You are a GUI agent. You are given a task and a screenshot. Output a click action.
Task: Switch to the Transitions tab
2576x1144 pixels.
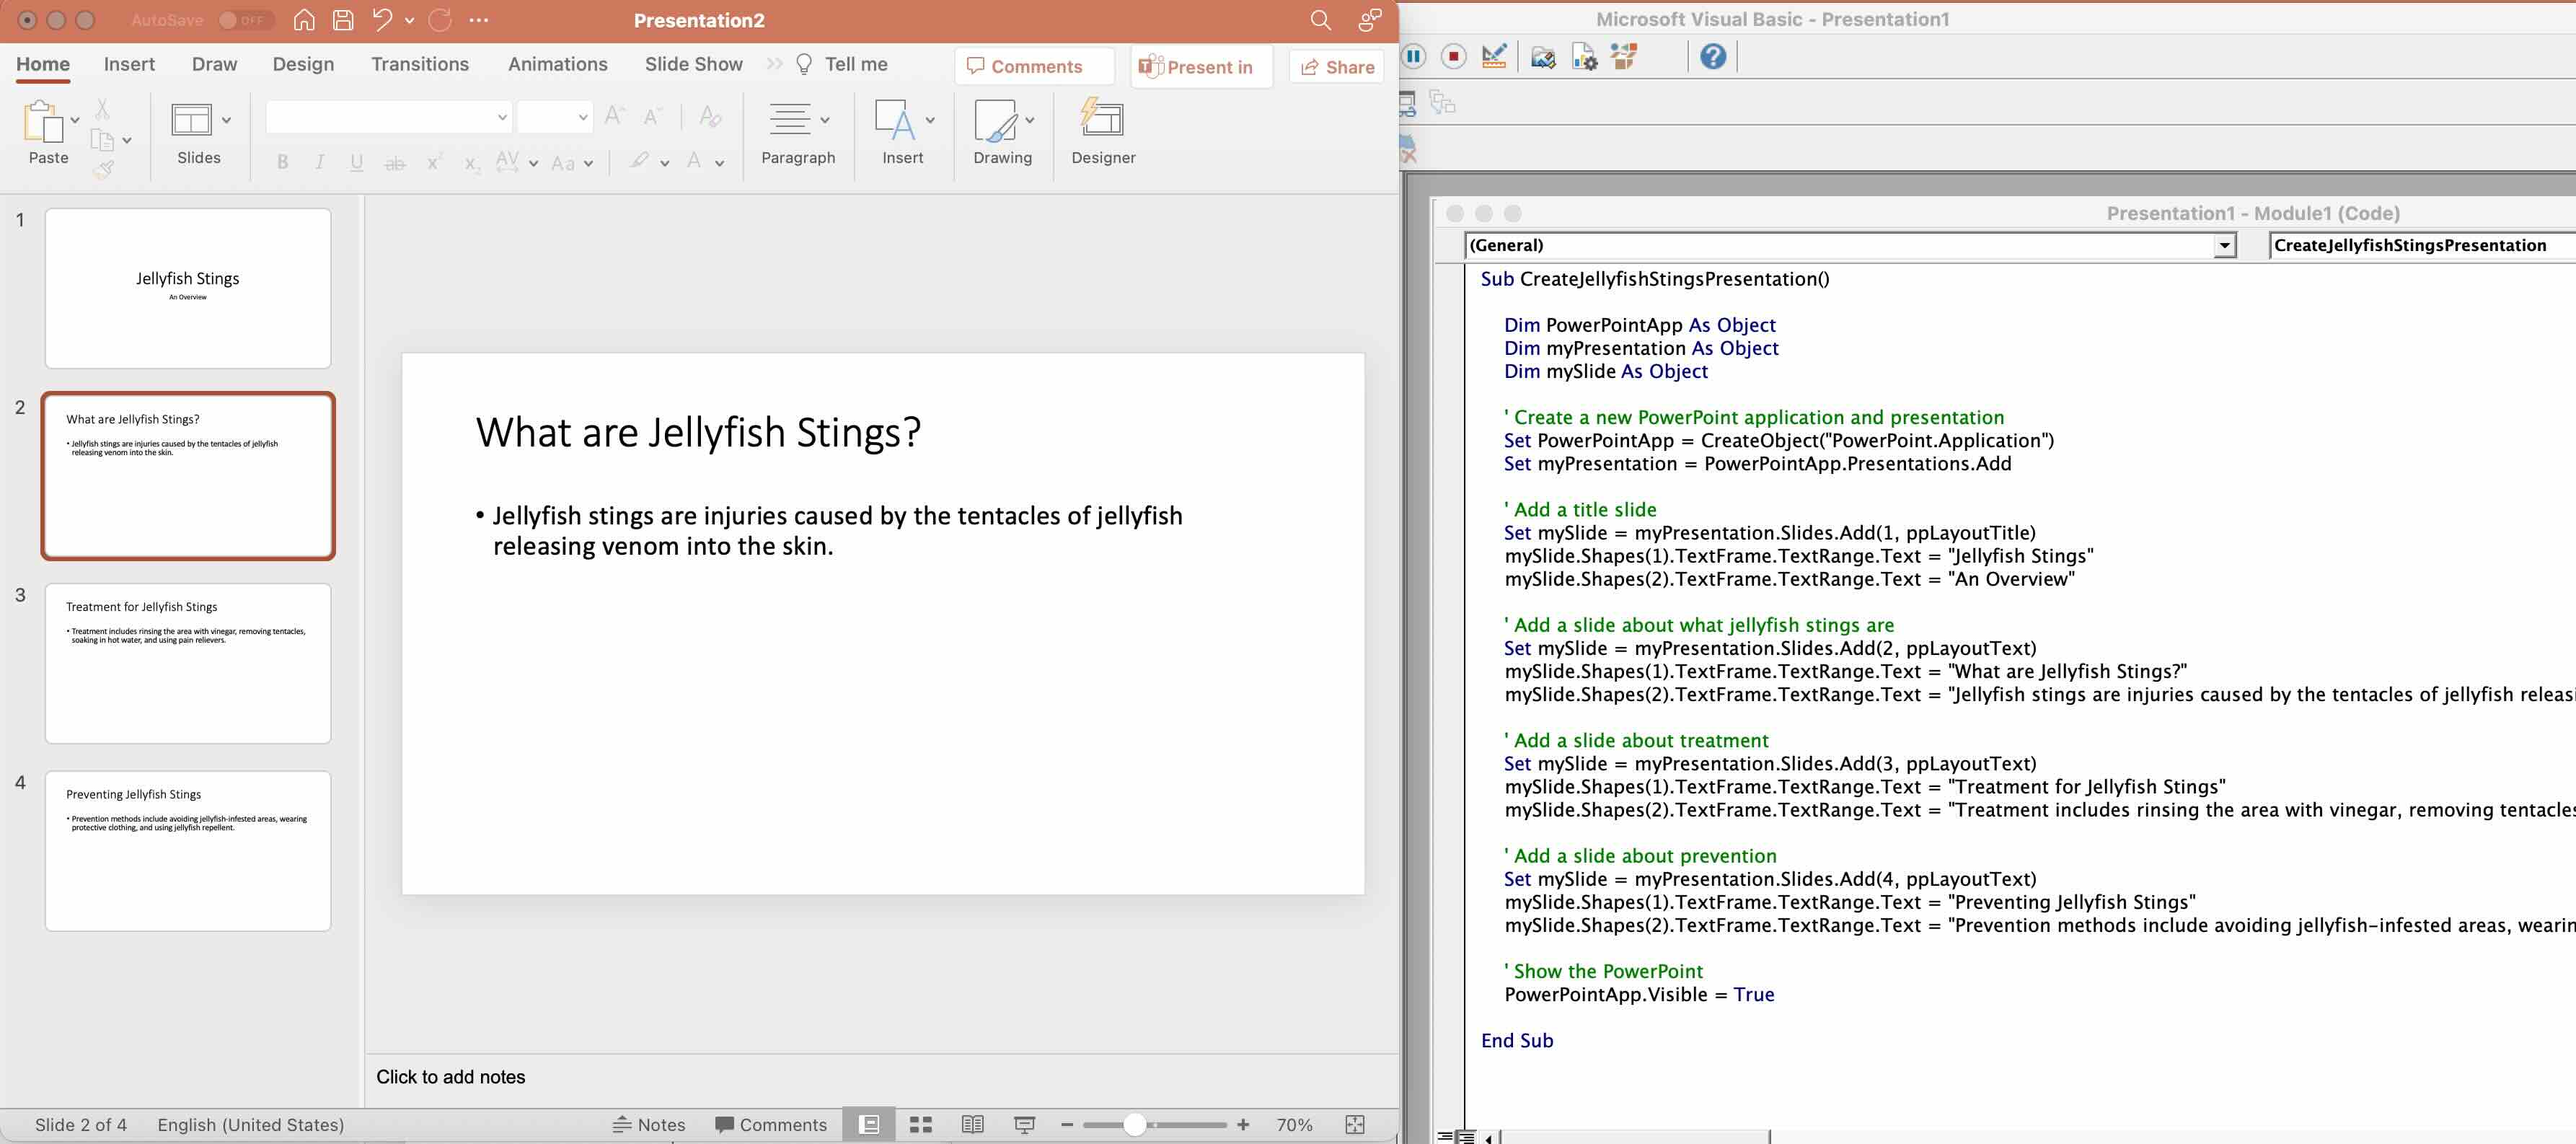coord(420,63)
